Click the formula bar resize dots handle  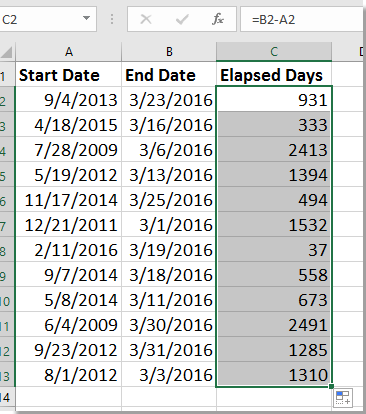tap(112, 19)
